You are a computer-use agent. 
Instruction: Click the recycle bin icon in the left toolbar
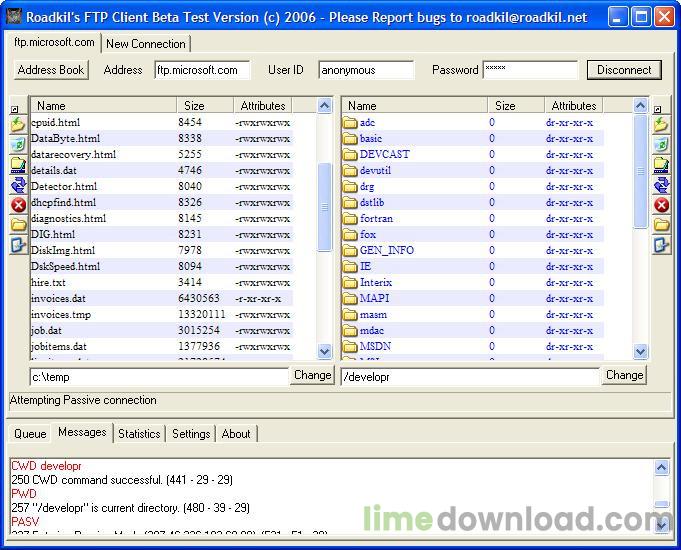18,145
